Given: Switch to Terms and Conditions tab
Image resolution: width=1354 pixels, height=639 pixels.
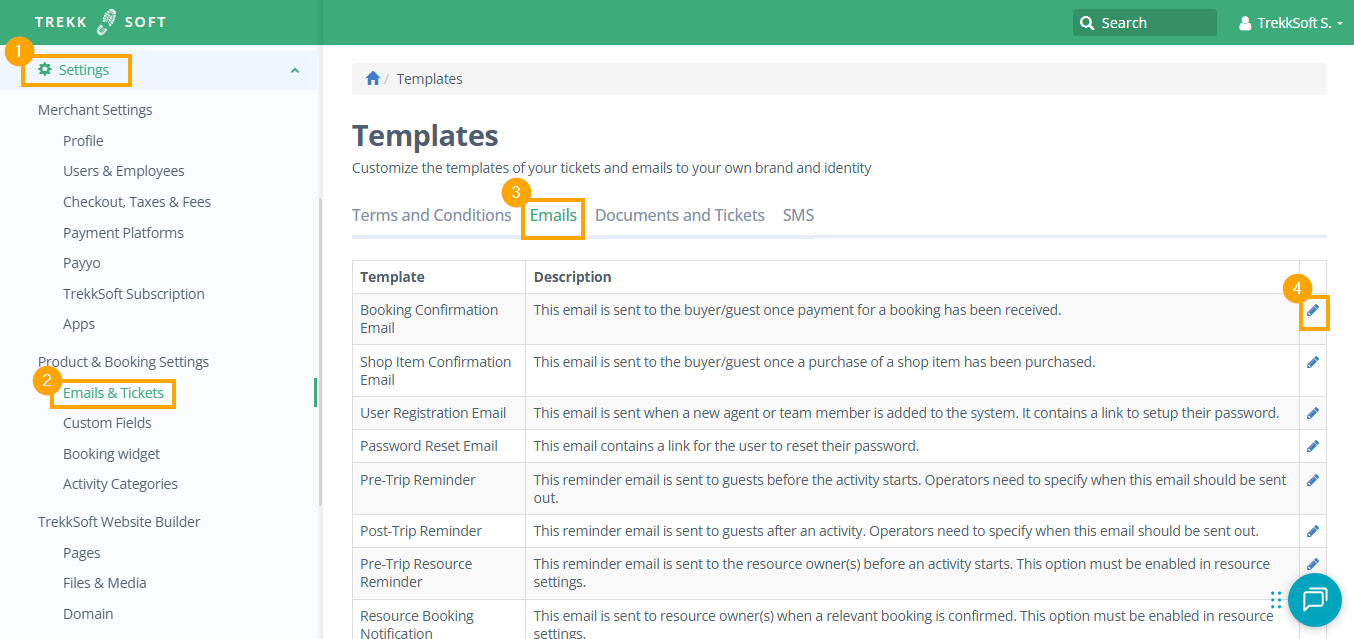Looking at the screenshot, I should (431, 215).
